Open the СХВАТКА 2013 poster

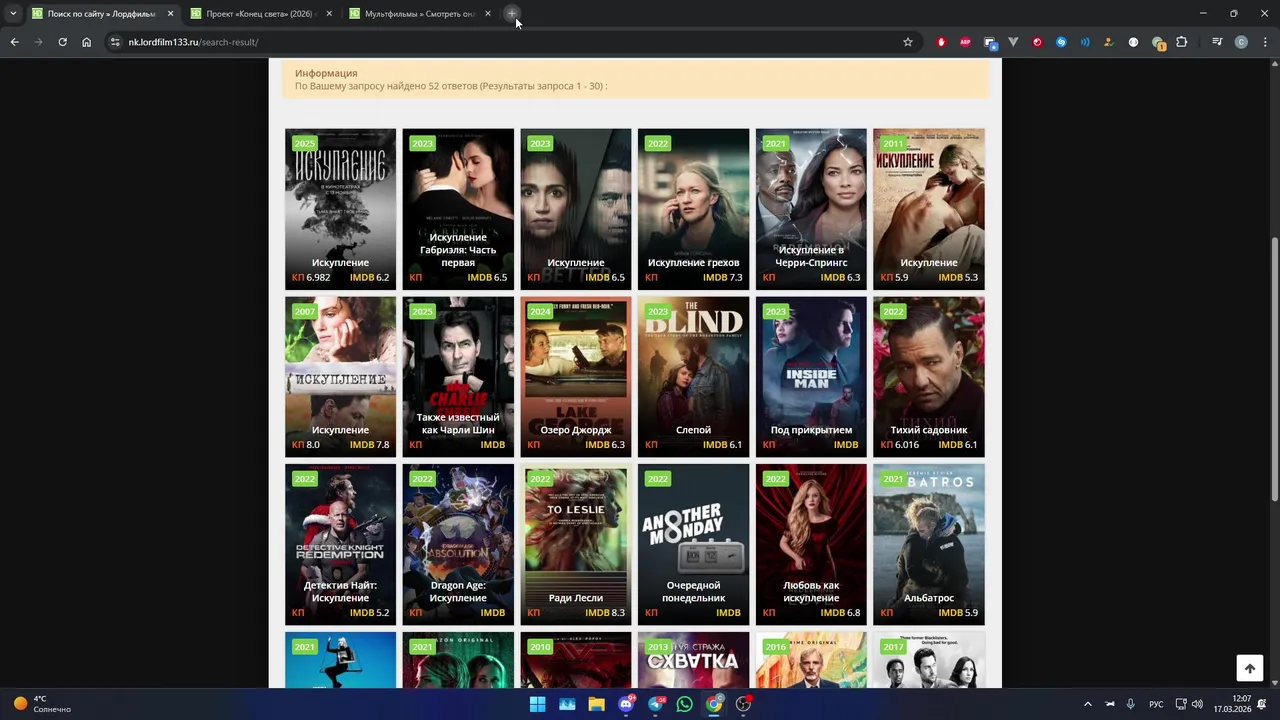pyautogui.click(x=693, y=660)
